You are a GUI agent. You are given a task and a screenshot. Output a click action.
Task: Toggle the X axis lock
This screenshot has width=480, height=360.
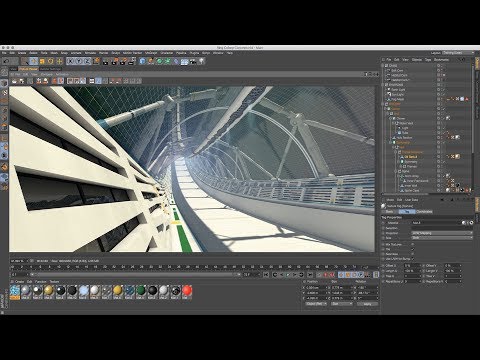coord(70,61)
